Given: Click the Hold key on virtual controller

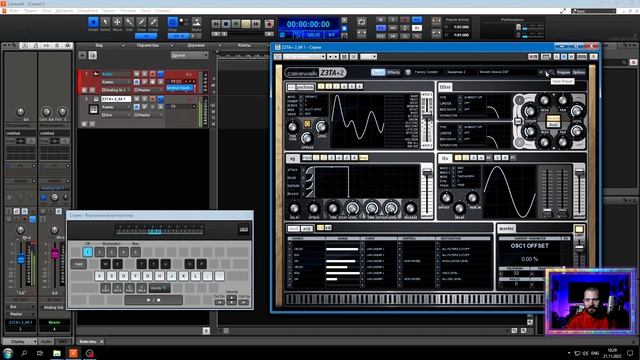Looking at the screenshot, I should (78, 264).
